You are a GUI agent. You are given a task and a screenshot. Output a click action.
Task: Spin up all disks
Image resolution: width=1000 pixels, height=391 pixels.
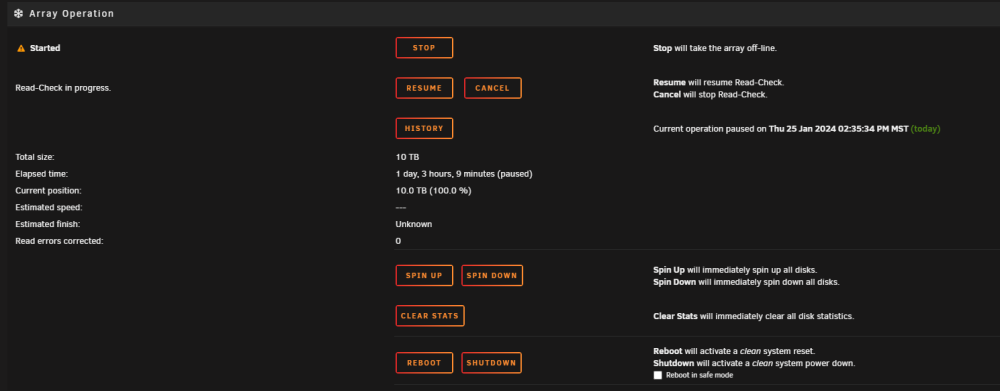(424, 276)
